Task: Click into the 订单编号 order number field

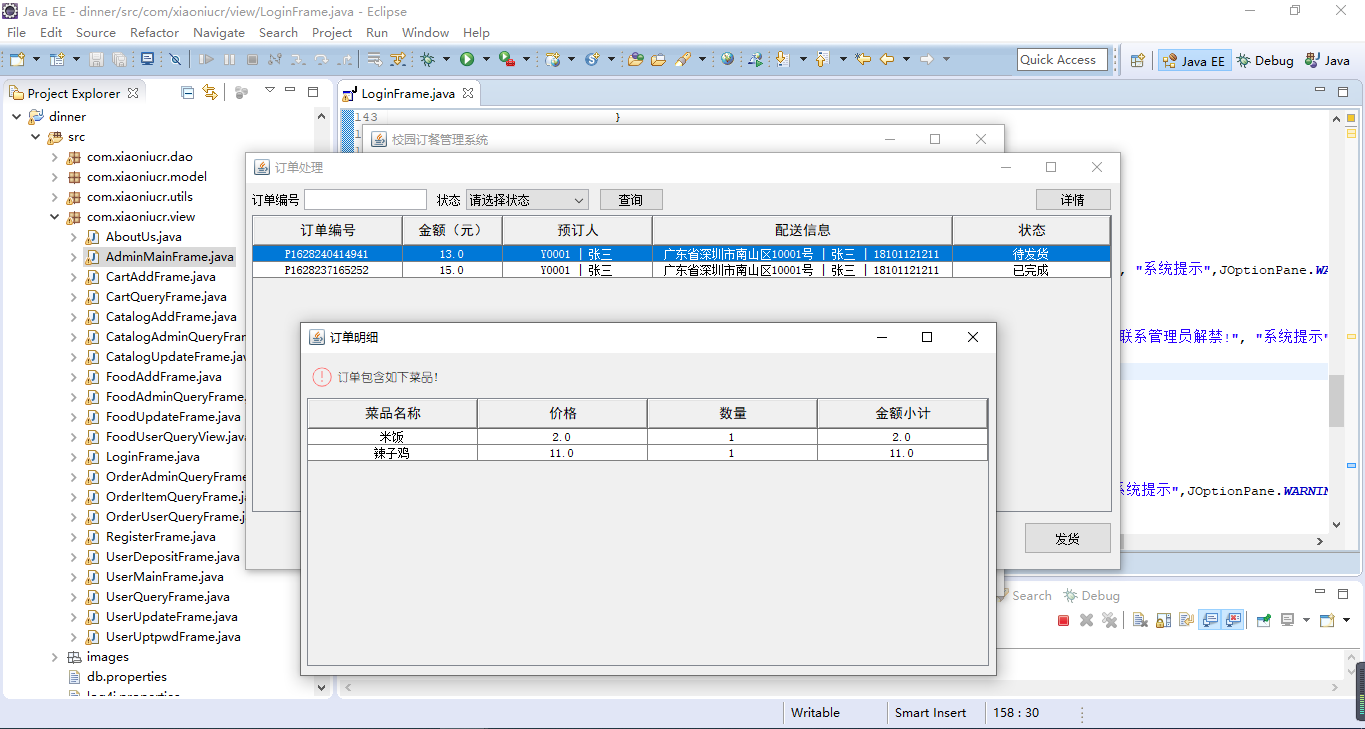Action: pos(365,200)
